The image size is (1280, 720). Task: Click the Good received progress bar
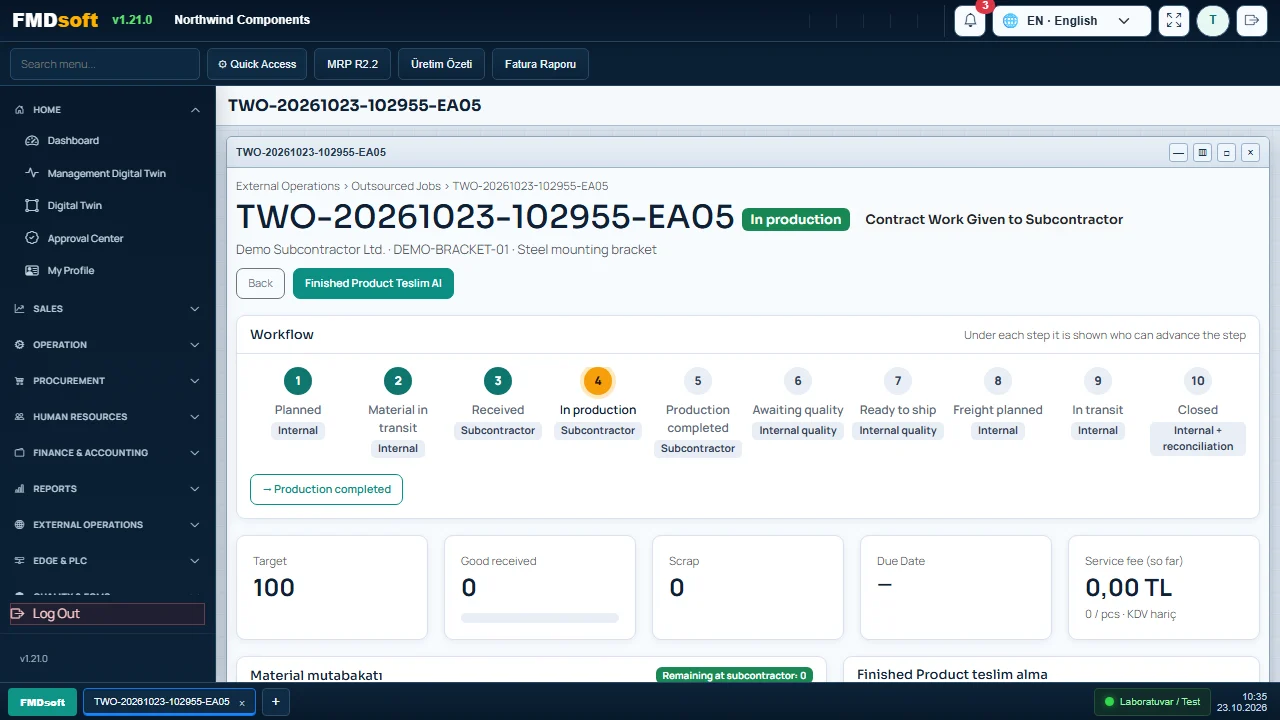pyautogui.click(x=540, y=618)
